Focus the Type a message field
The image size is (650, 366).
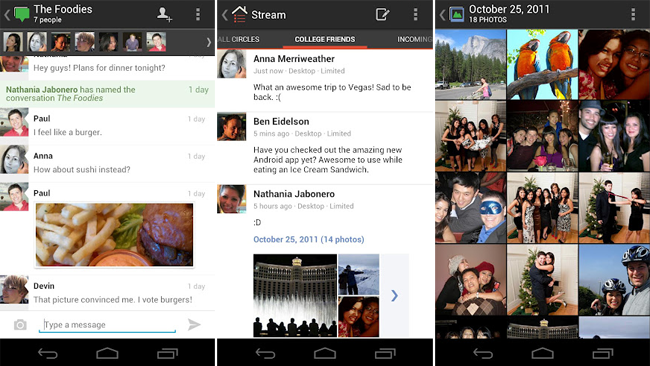coord(107,325)
